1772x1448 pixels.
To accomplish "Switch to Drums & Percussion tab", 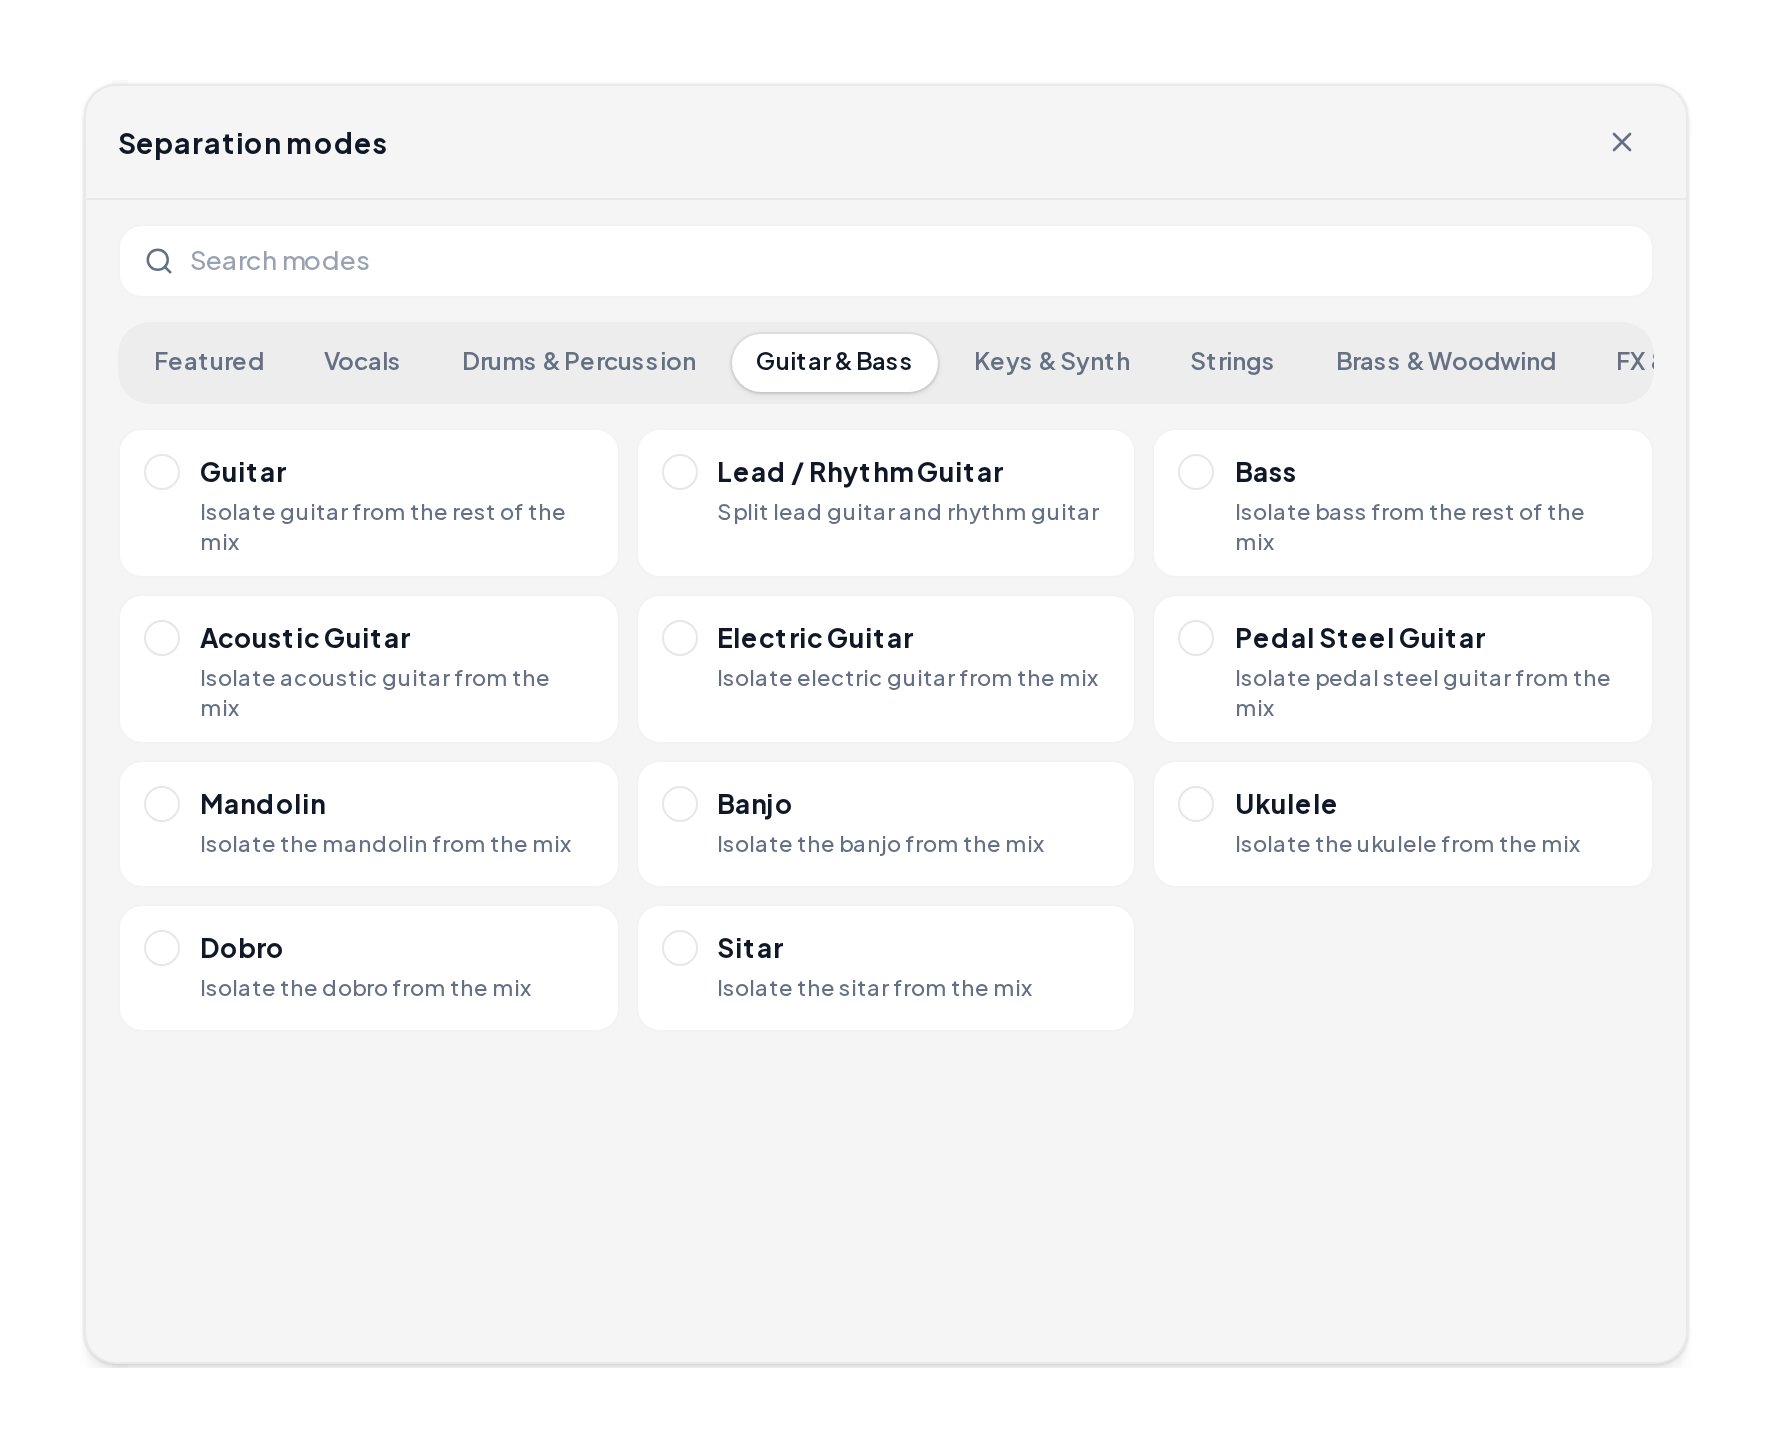I will (x=579, y=362).
